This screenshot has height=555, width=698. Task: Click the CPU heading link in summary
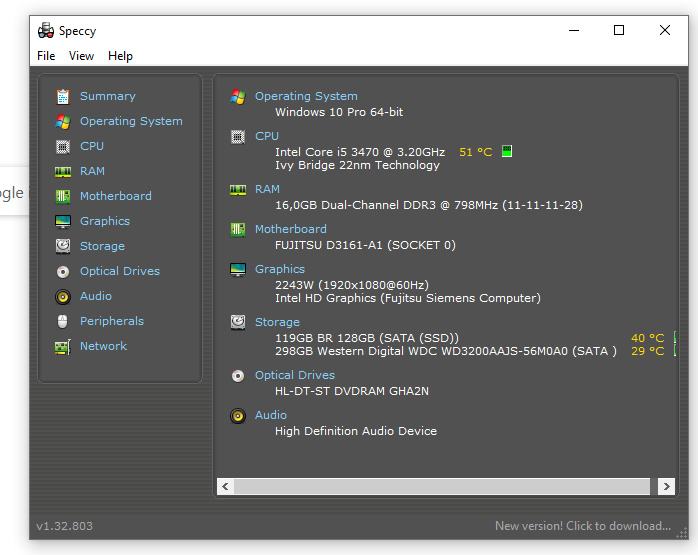point(267,136)
